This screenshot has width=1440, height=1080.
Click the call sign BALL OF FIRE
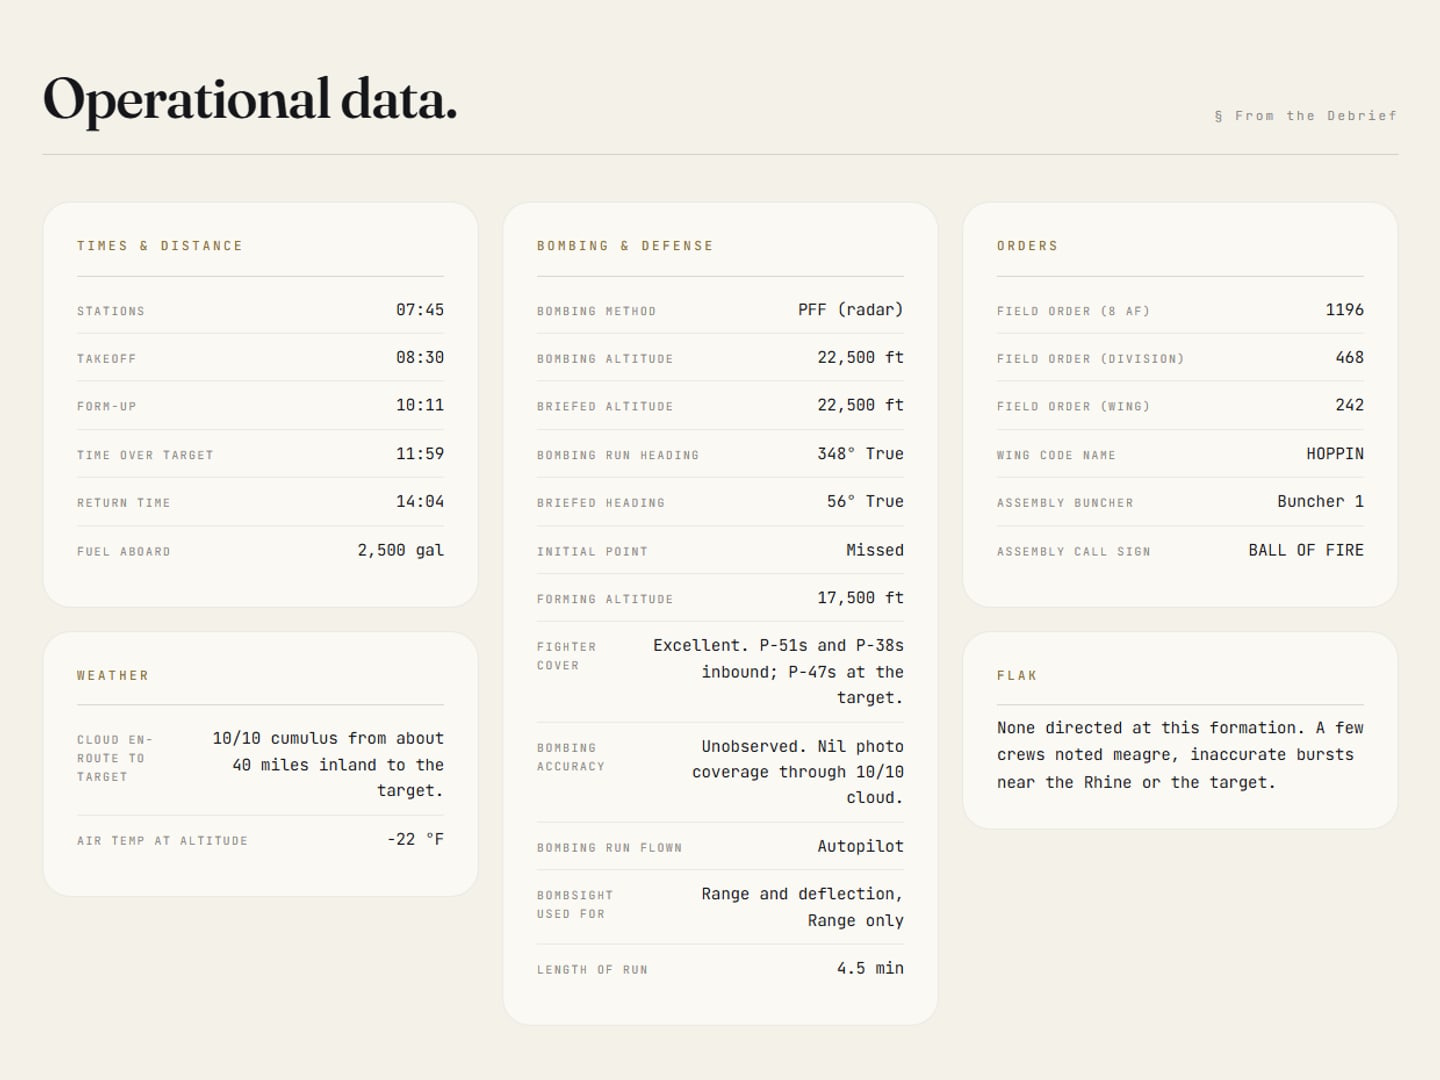[x=1306, y=550]
